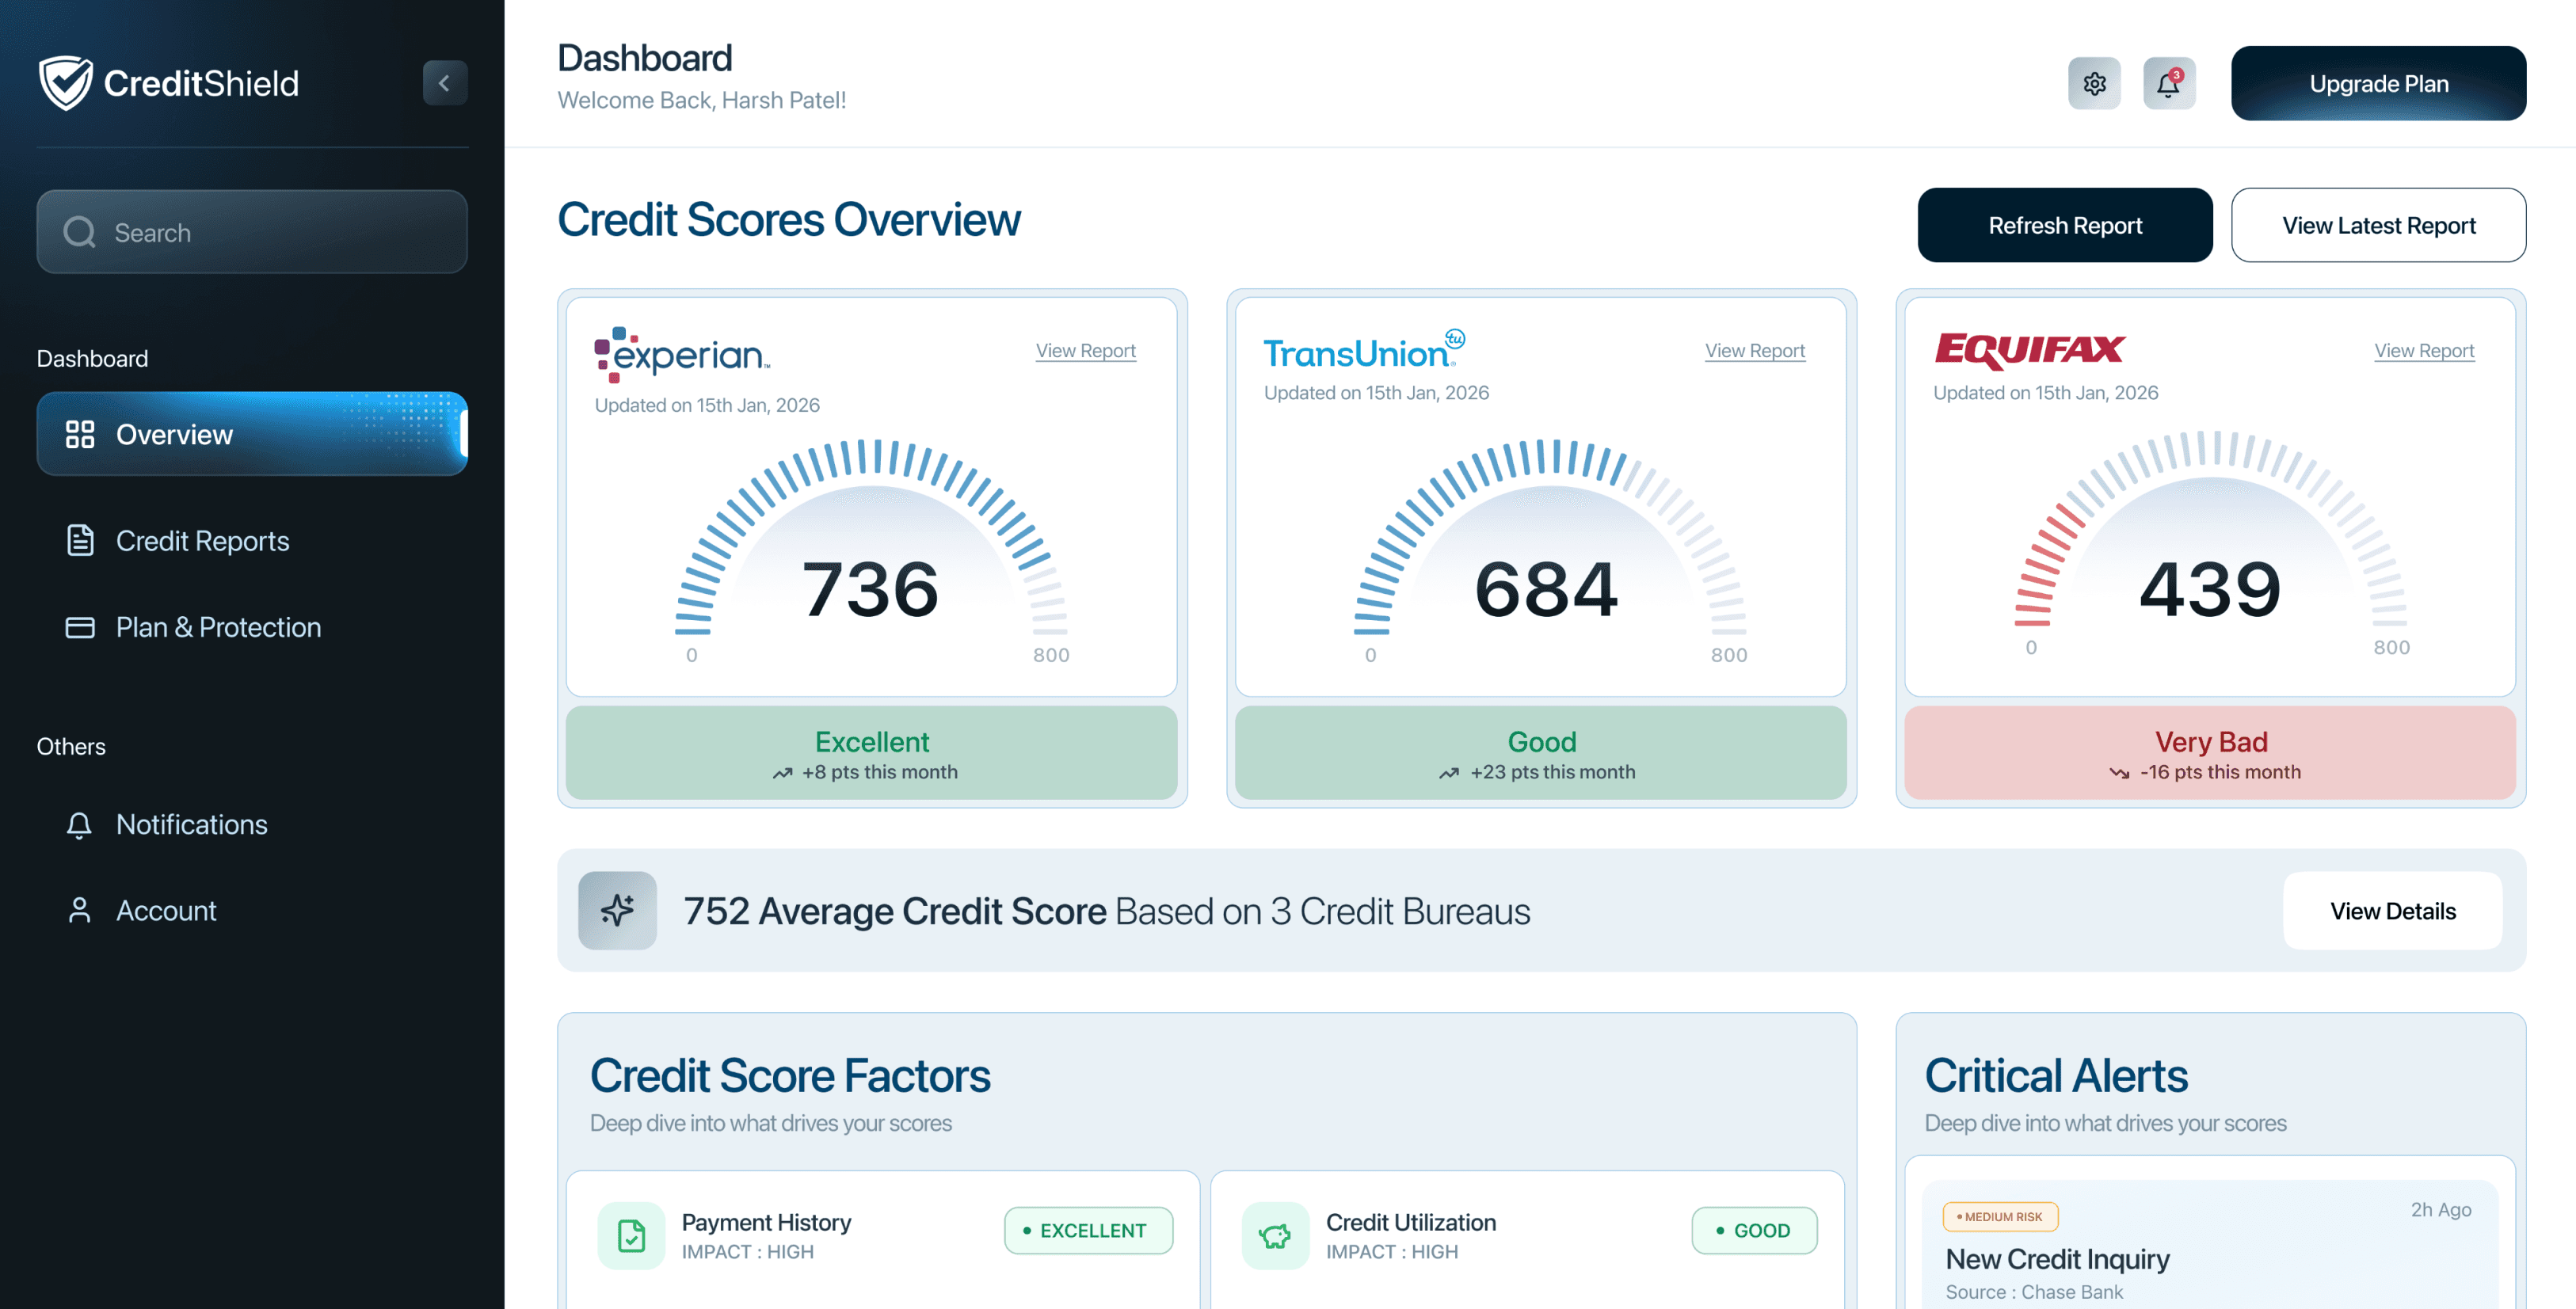Open the Credit Reports menu item

[x=202, y=541]
